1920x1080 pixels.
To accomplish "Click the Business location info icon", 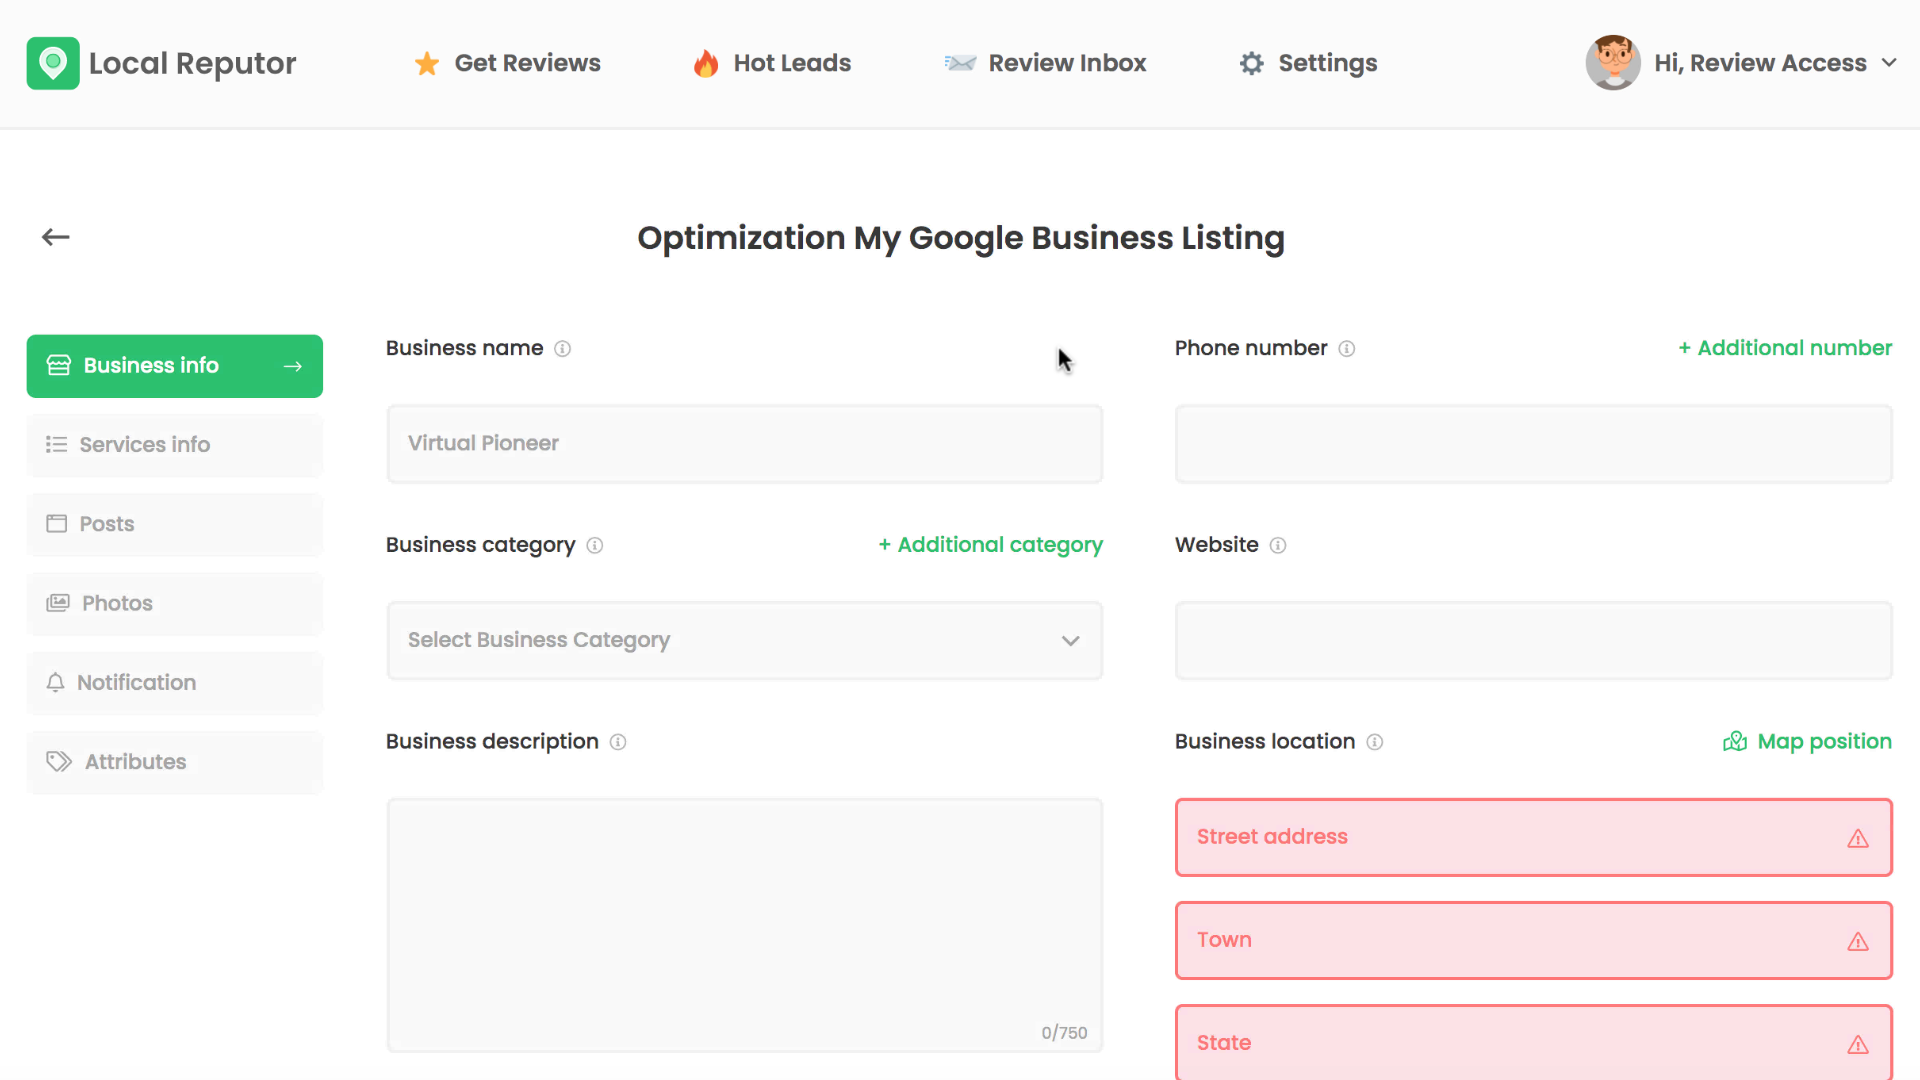I will [1375, 742].
